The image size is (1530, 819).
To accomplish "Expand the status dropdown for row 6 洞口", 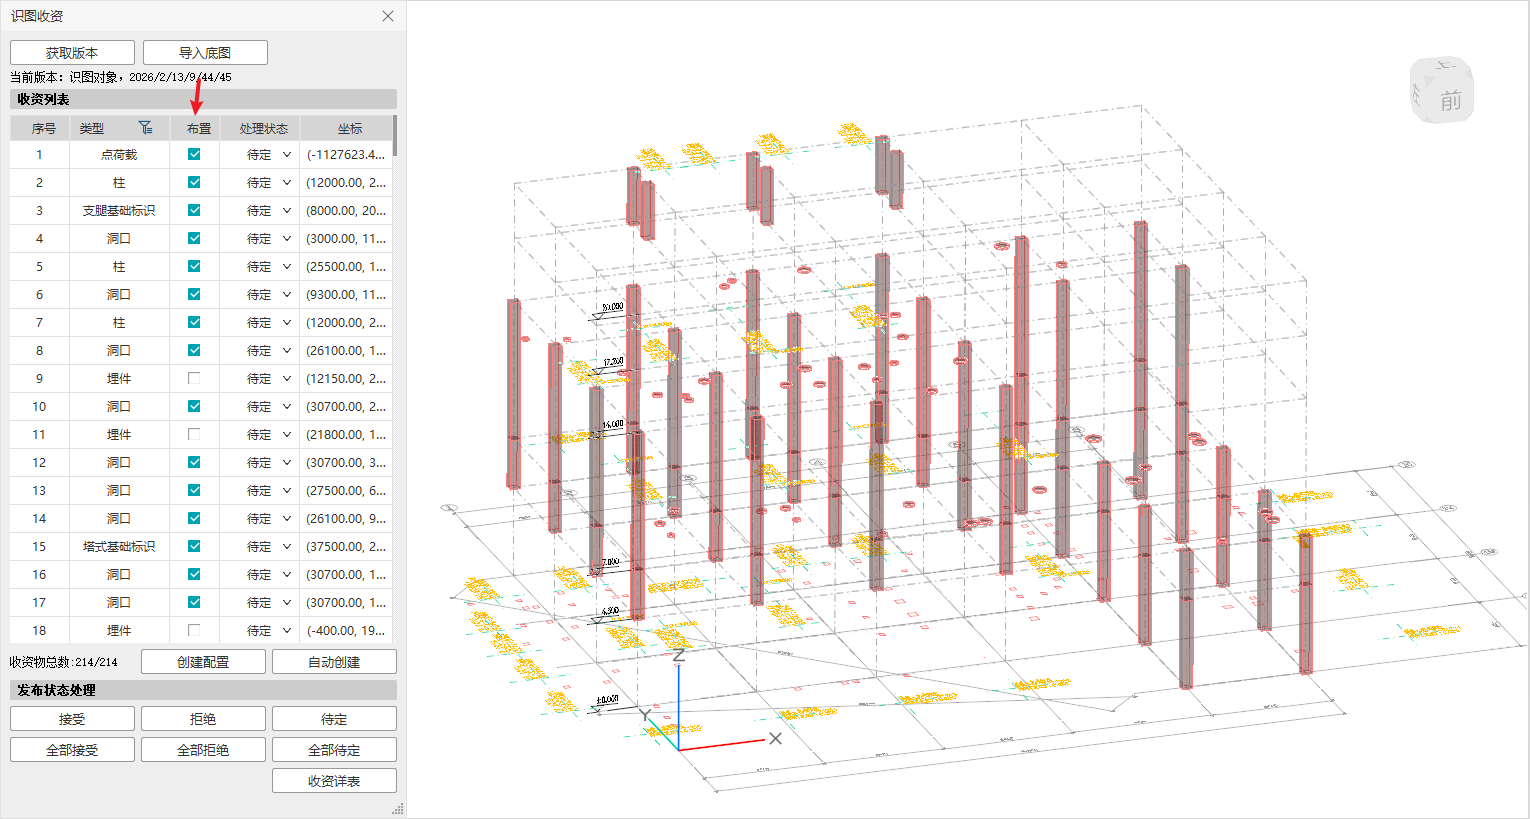I will pos(286,295).
